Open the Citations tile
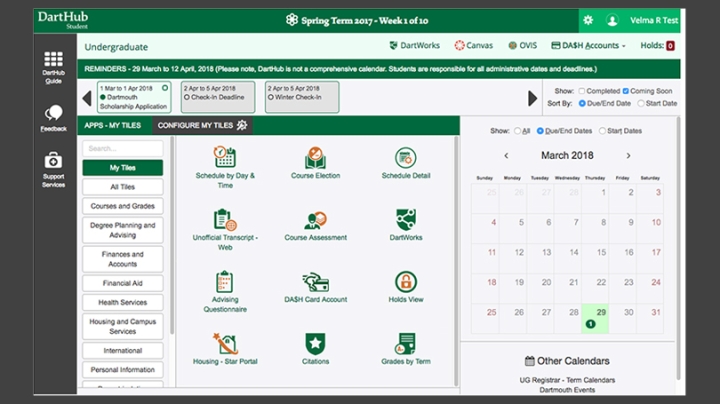 [x=315, y=349]
